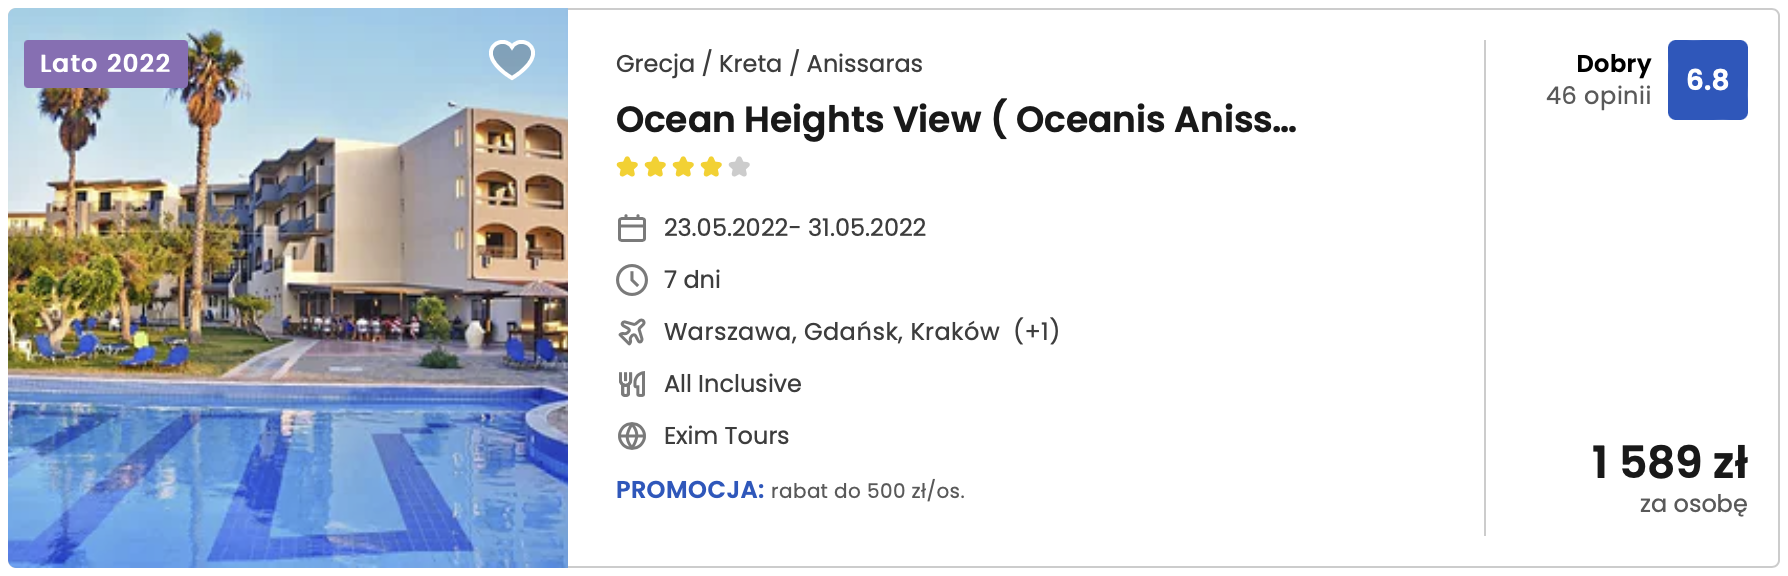Click the clock icon next to 7 dni
Viewport: 1788px width, 576px height.
pyautogui.click(x=632, y=280)
